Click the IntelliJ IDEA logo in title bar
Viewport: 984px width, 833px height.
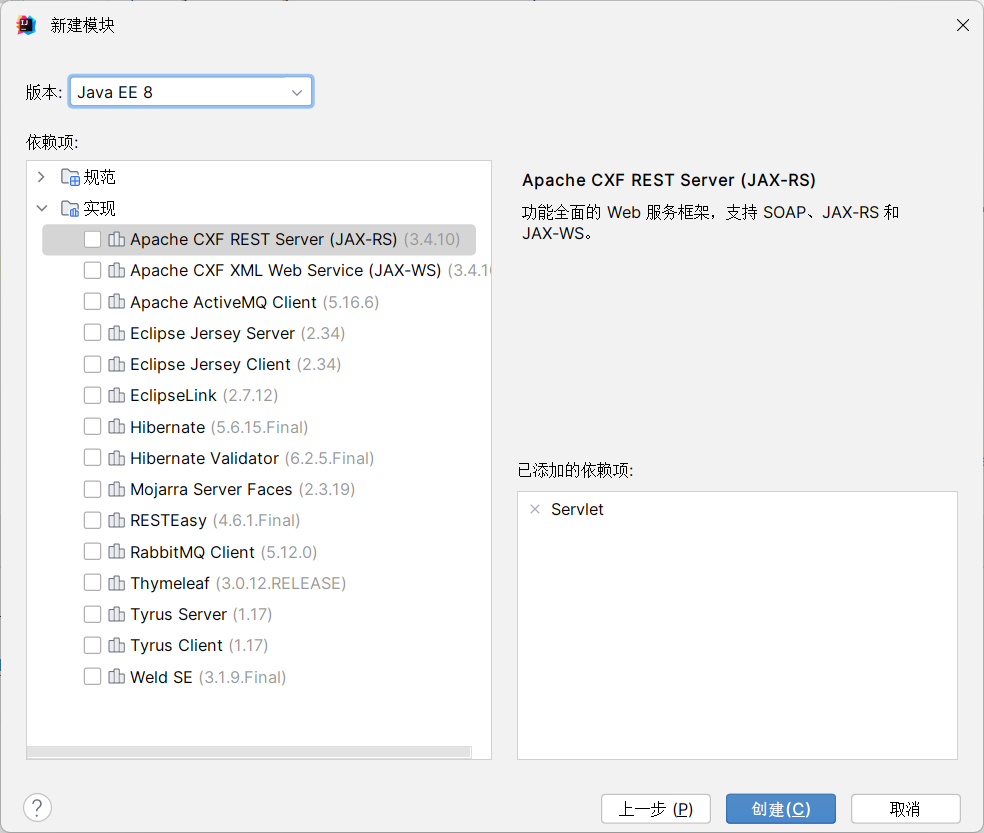click(x=26, y=25)
